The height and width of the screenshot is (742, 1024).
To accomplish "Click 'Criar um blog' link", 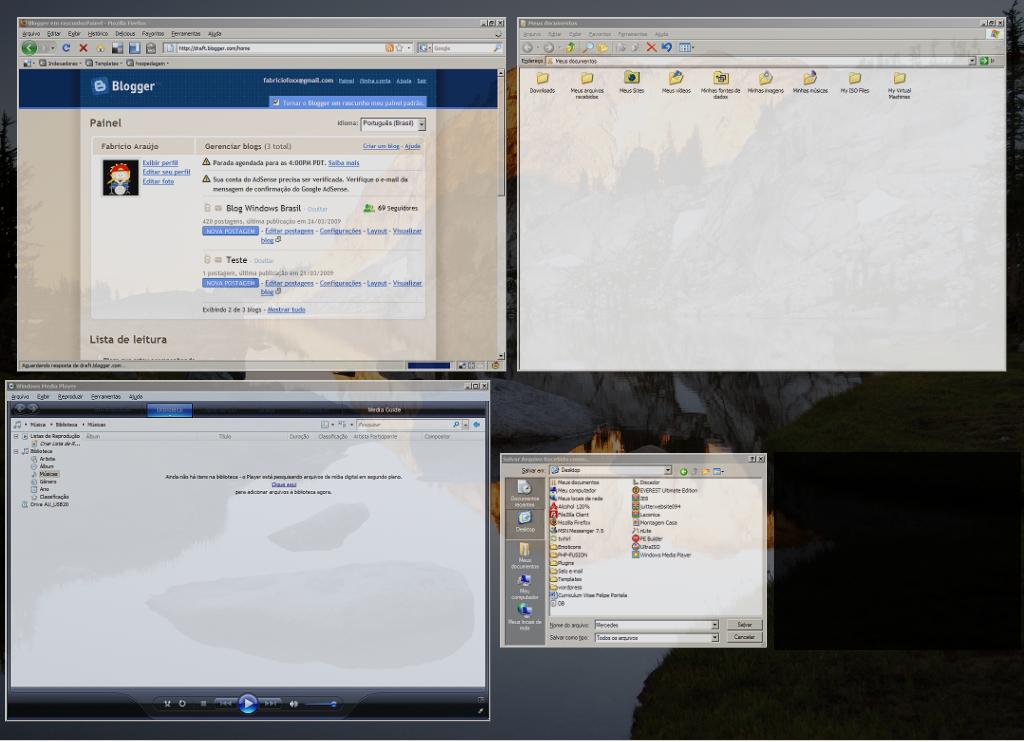I will (x=381, y=146).
